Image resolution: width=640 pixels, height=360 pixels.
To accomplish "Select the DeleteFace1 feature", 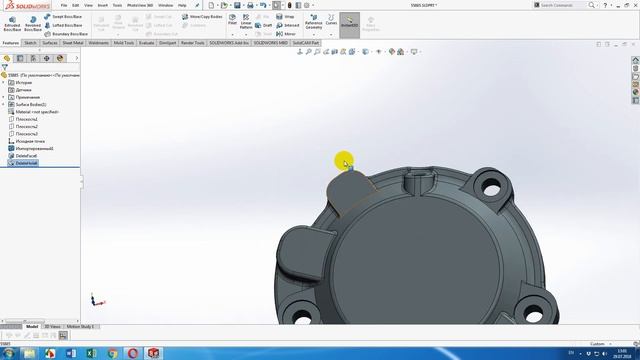I will pyautogui.click(x=23, y=156).
